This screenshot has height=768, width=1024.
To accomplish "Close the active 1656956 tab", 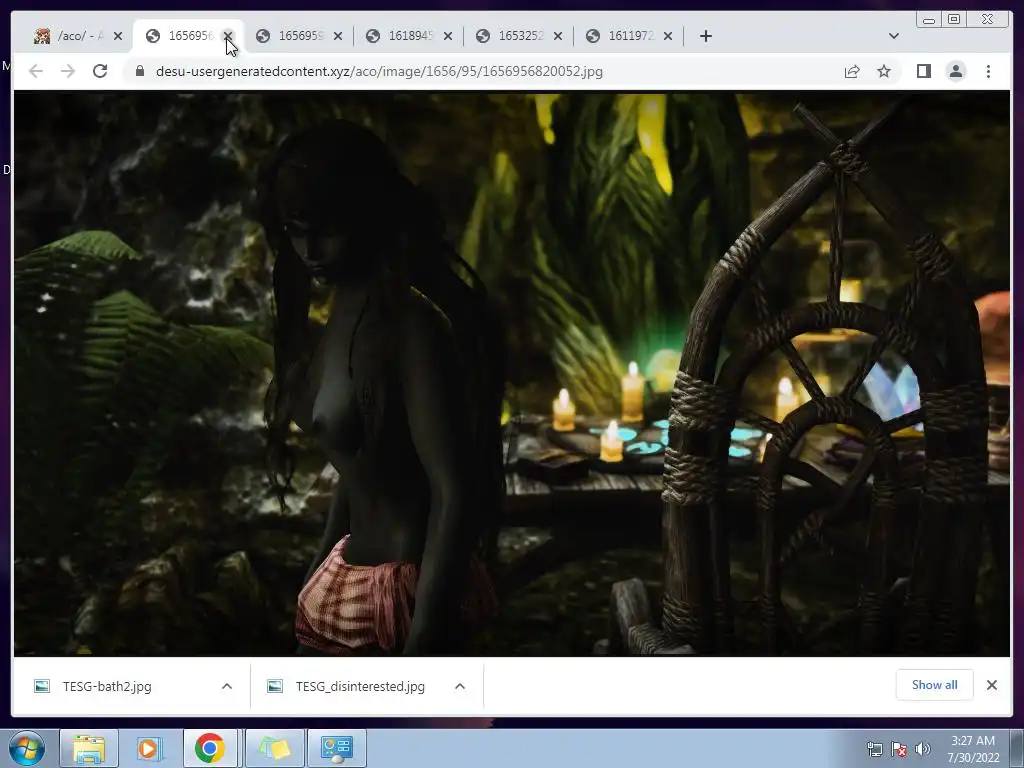I will (x=228, y=36).
